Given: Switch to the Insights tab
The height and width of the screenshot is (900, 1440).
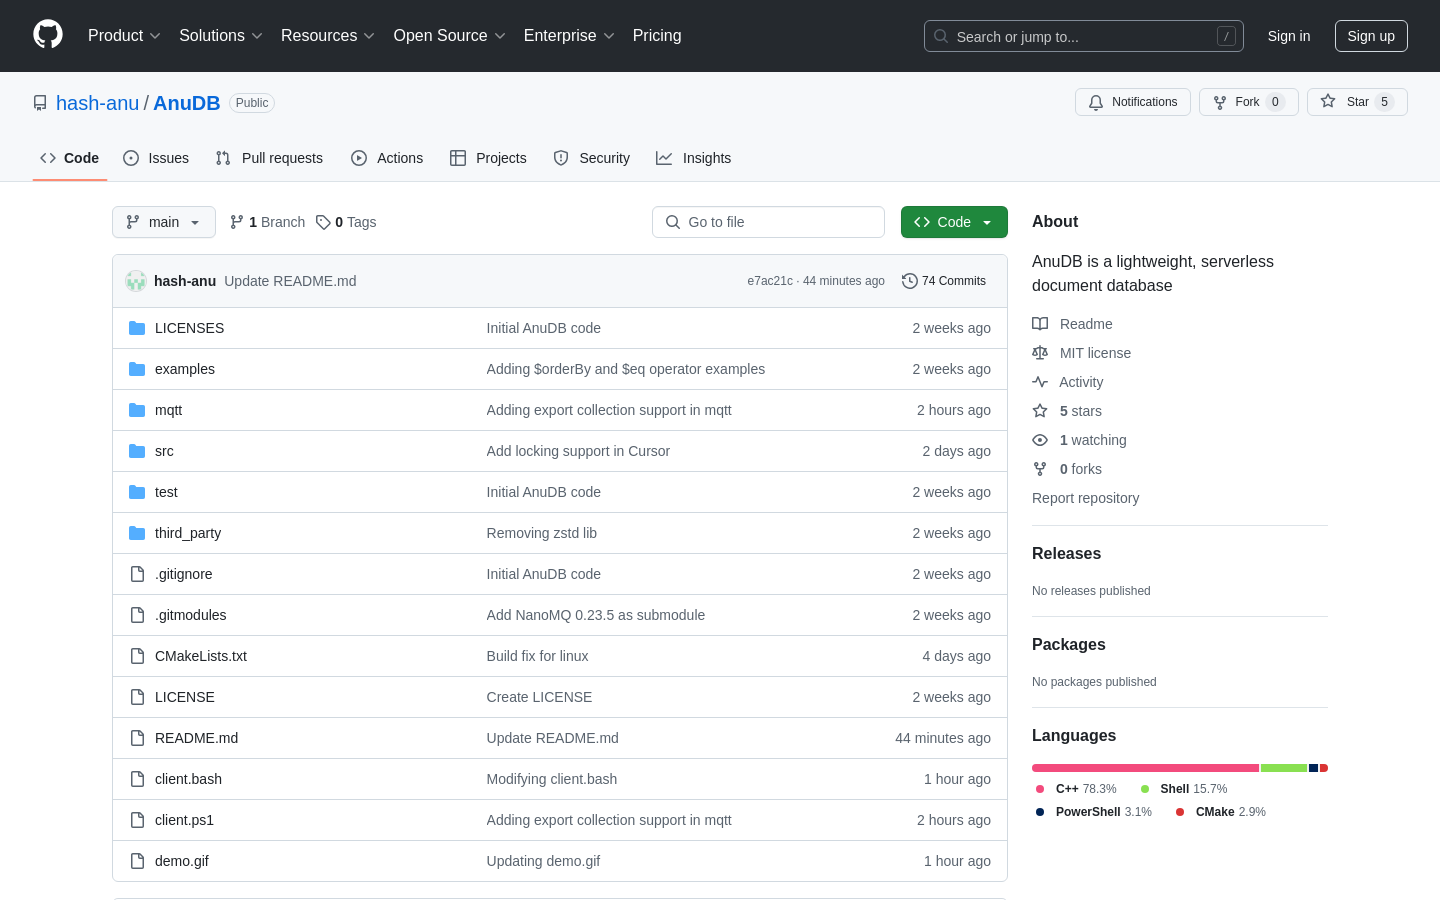Looking at the screenshot, I should click(693, 158).
